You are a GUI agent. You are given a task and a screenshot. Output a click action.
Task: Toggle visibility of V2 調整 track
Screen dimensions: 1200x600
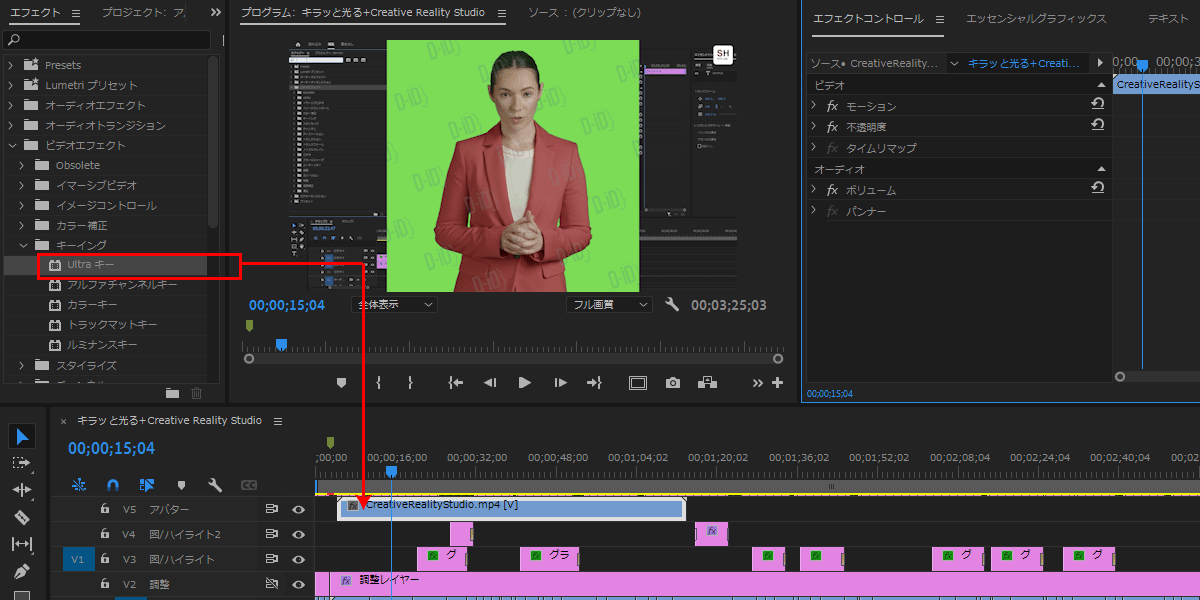(x=298, y=584)
